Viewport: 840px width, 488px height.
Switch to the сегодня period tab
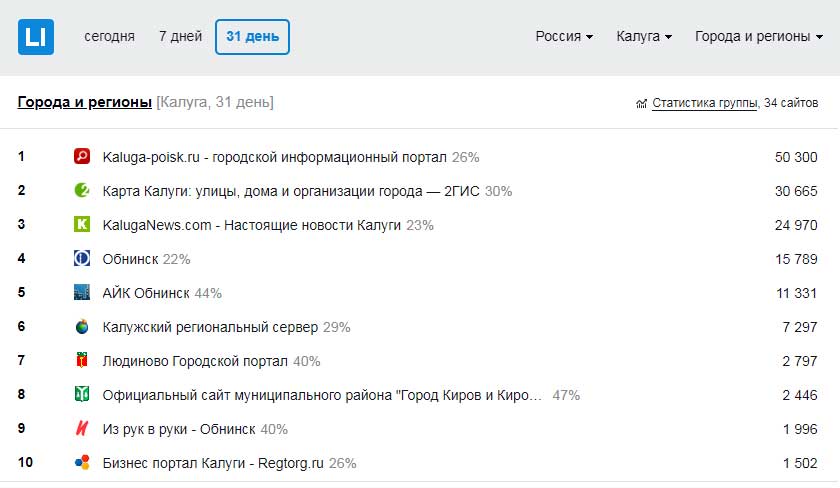pos(109,36)
